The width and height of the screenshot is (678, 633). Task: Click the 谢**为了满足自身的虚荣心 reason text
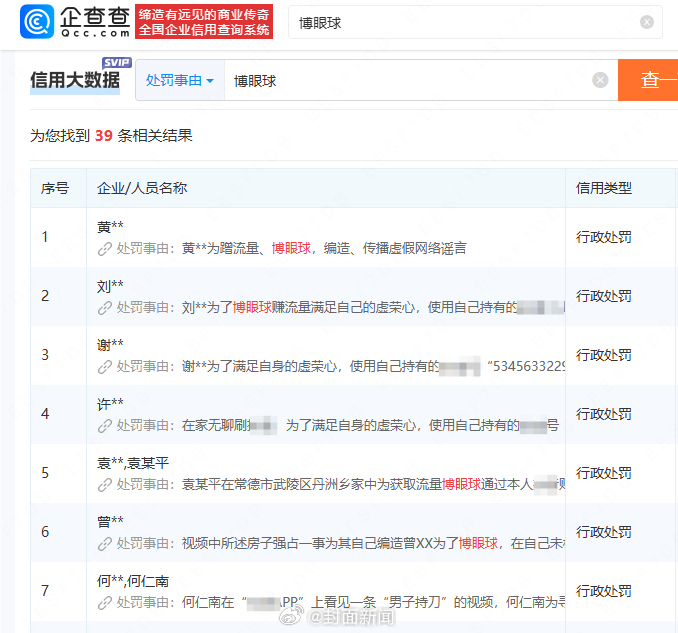374,367
